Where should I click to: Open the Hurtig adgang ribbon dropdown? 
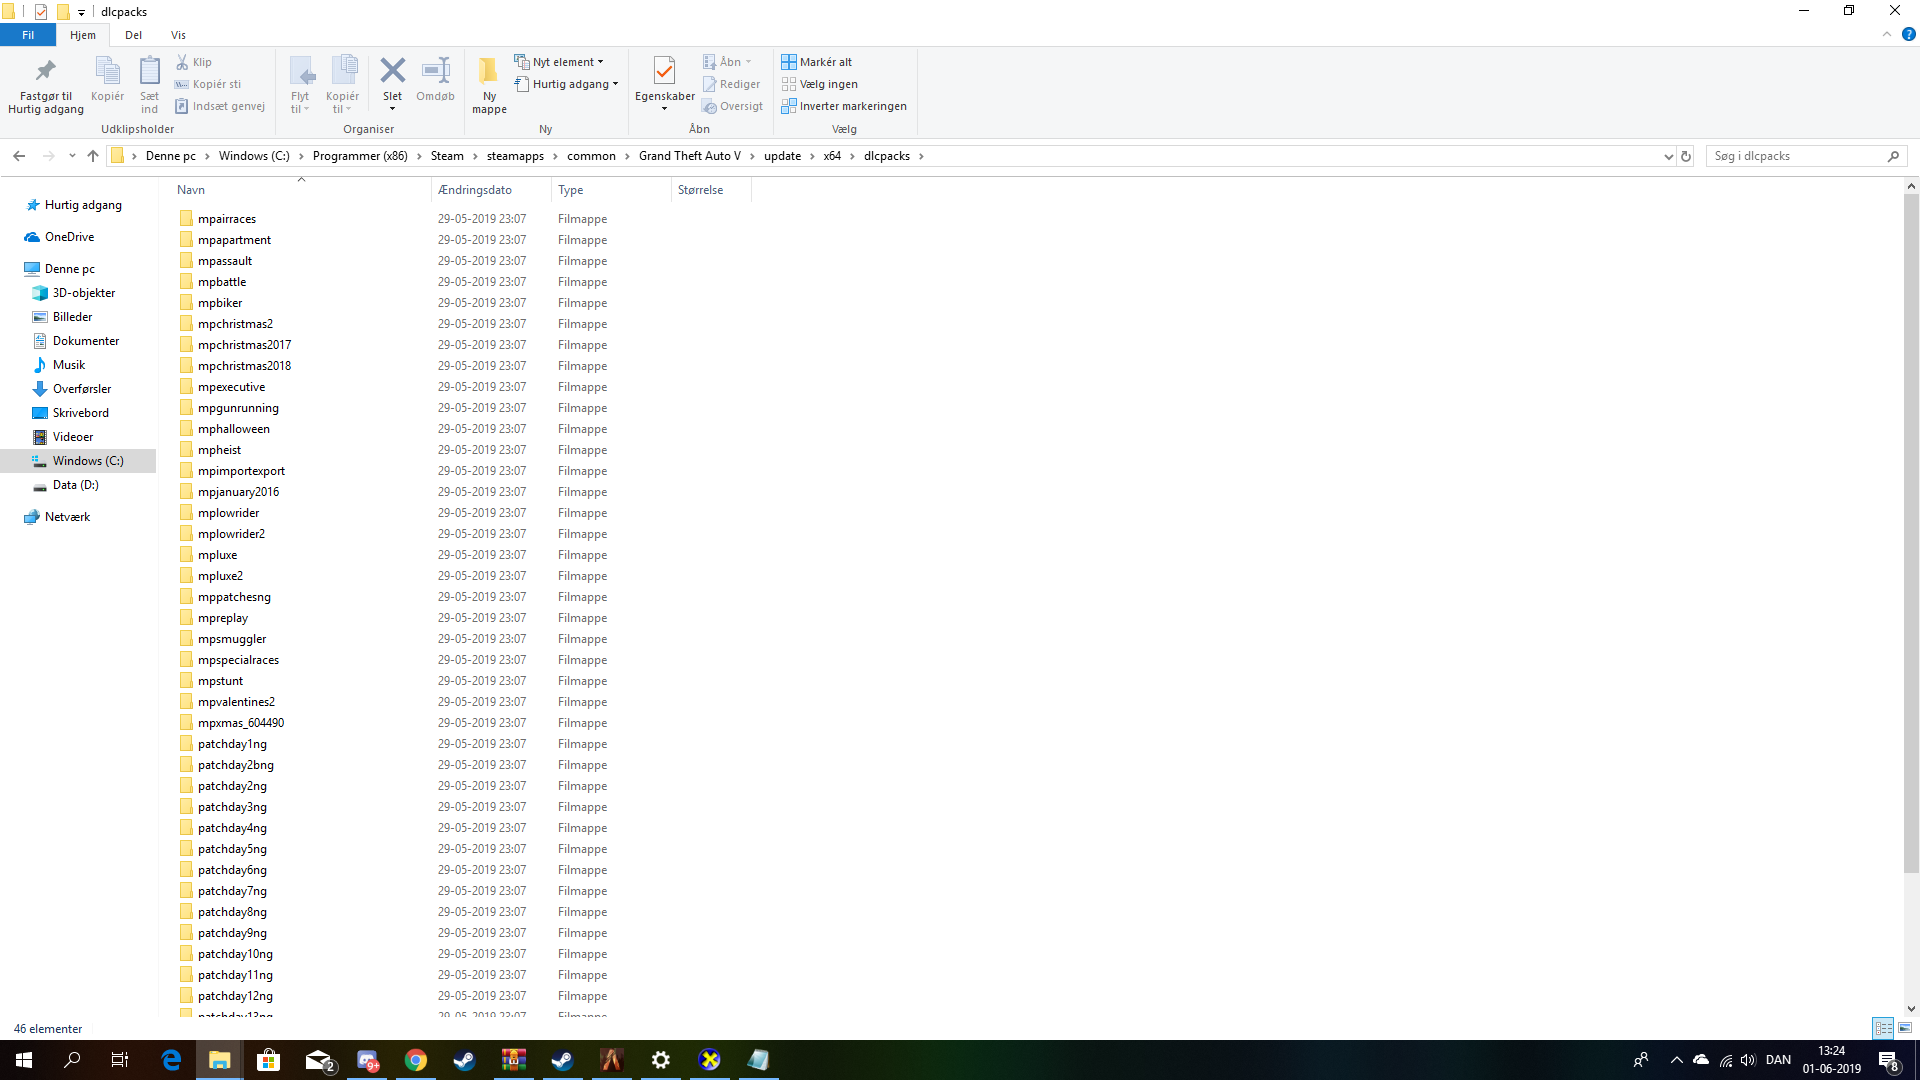(570, 84)
